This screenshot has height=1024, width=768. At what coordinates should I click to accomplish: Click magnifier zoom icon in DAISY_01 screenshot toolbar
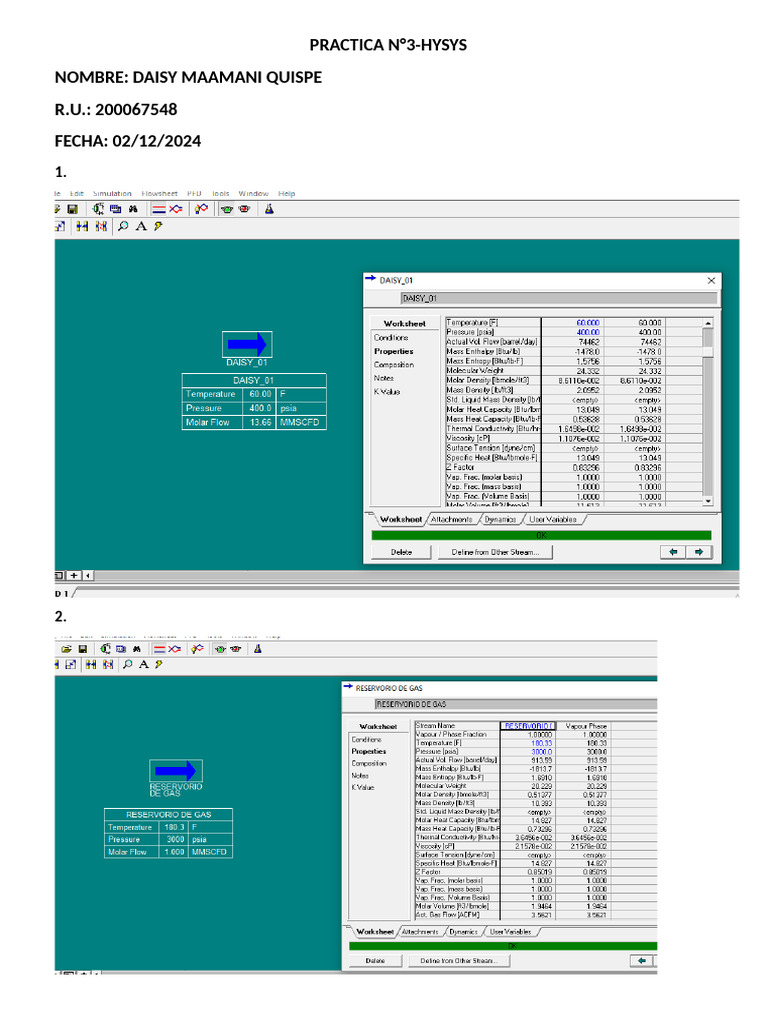[x=123, y=226]
